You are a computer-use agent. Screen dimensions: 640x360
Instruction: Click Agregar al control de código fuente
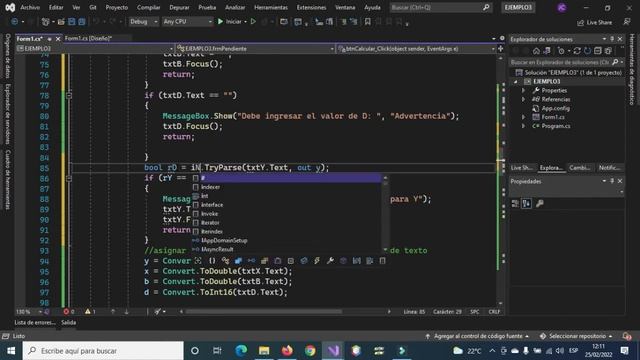477,336
